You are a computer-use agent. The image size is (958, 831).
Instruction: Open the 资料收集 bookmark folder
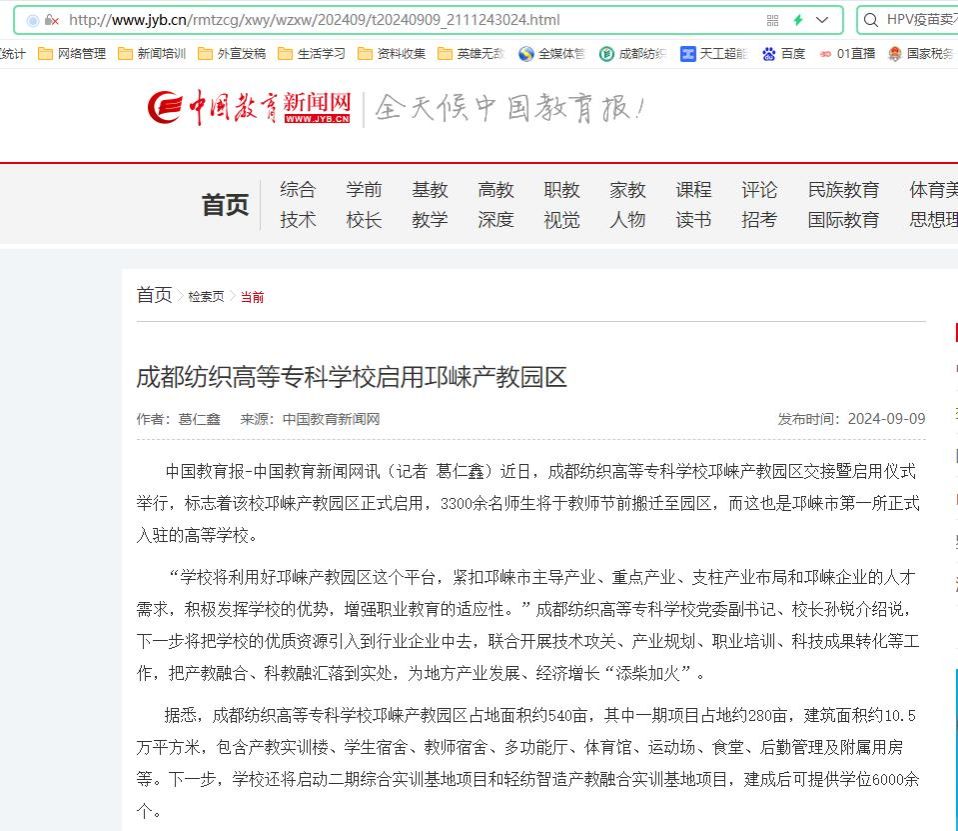pos(391,54)
